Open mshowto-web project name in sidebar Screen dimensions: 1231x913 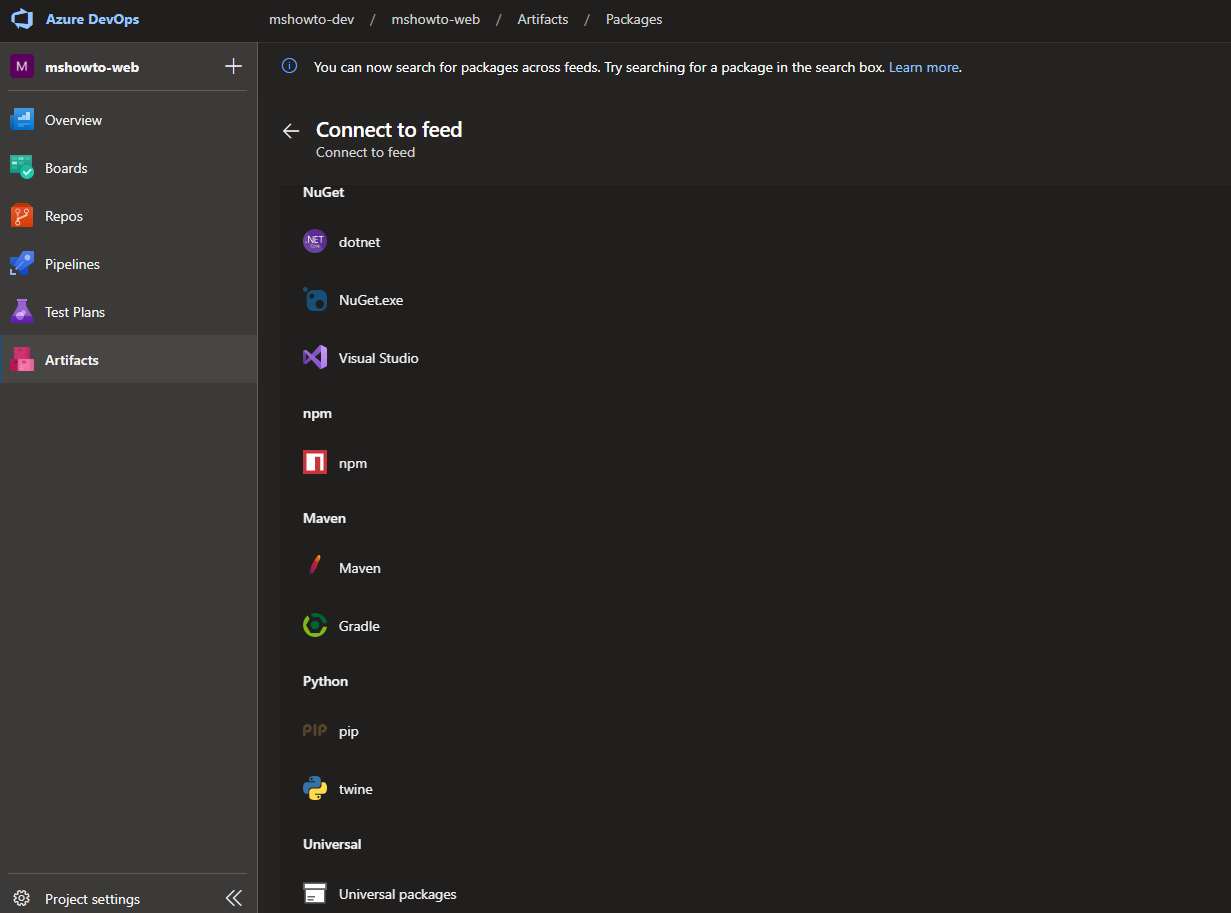(x=92, y=67)
